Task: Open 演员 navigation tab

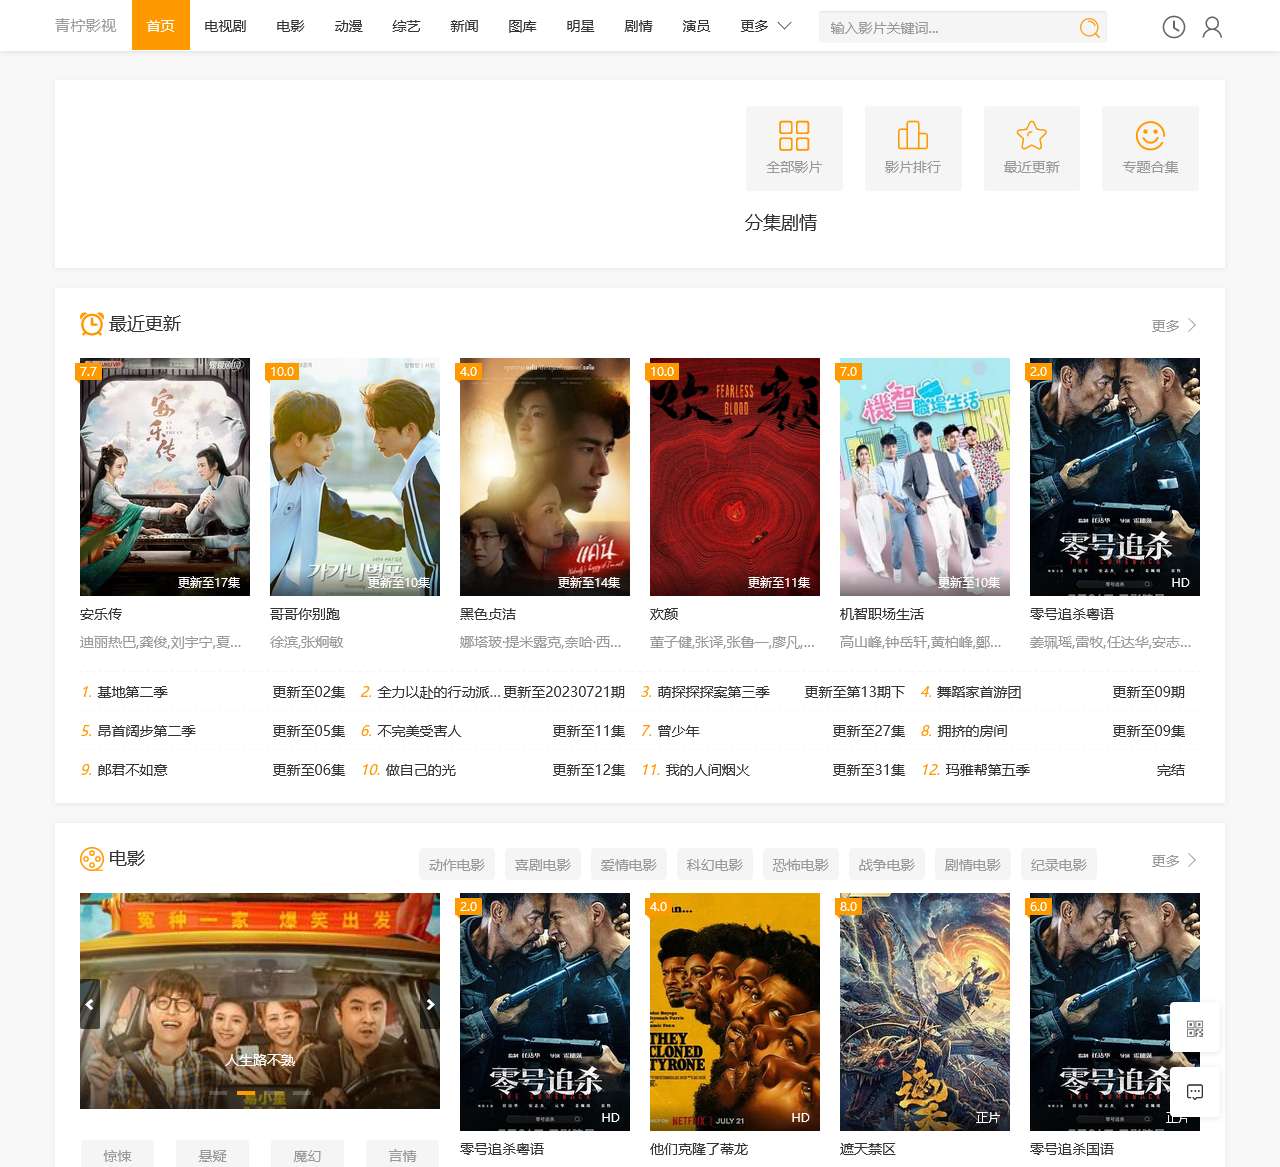Action: (696, 26)
